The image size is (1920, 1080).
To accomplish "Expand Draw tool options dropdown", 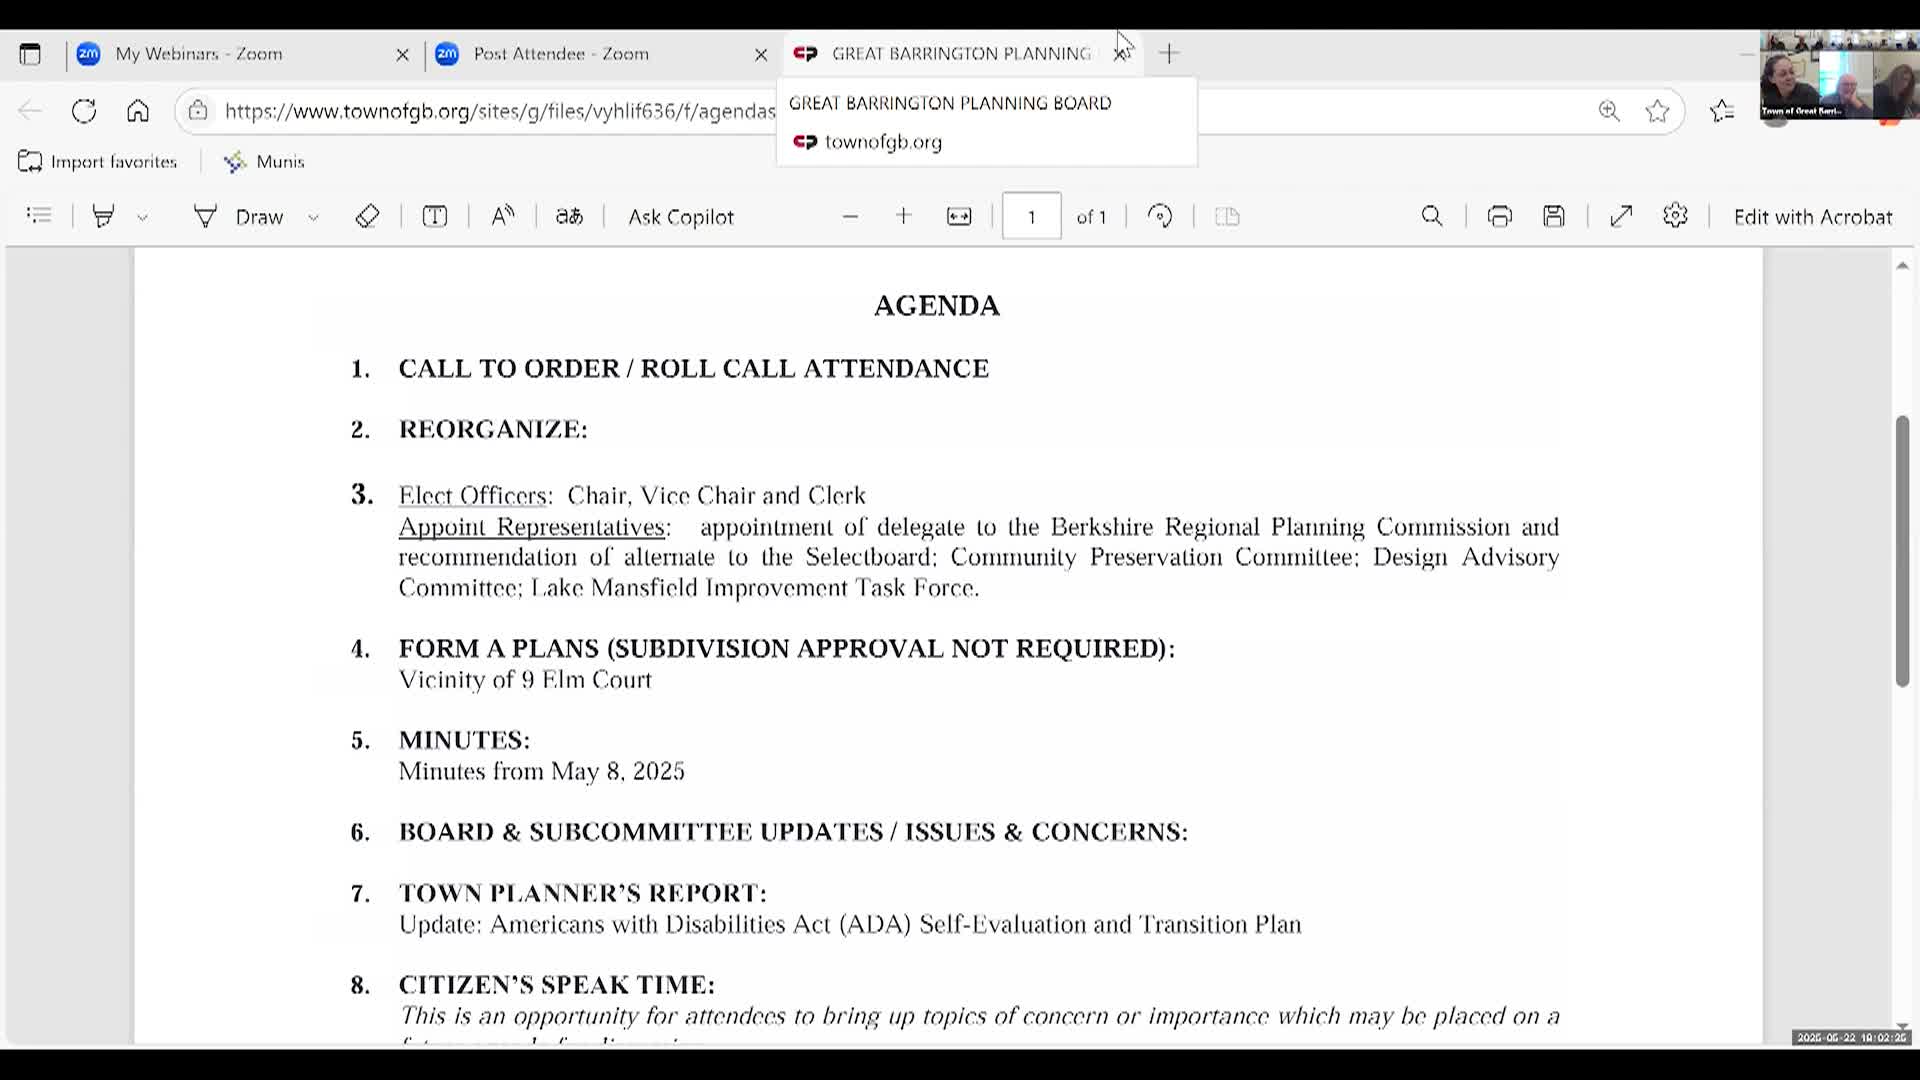I will (313, 217).
